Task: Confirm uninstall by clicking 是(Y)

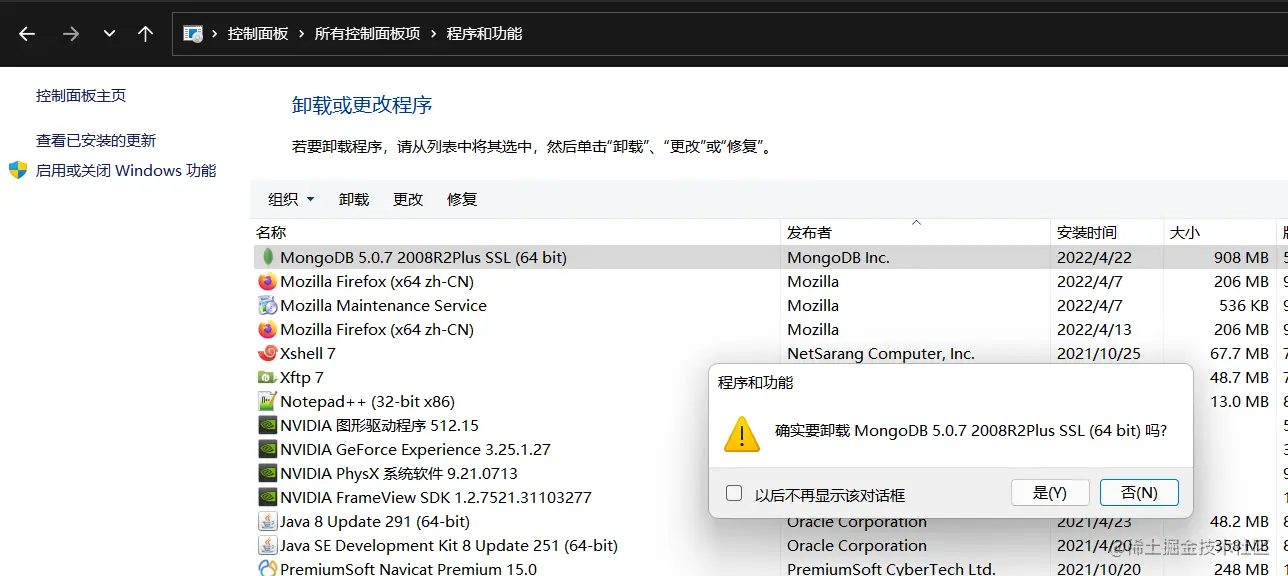Action: [1050, 492]
